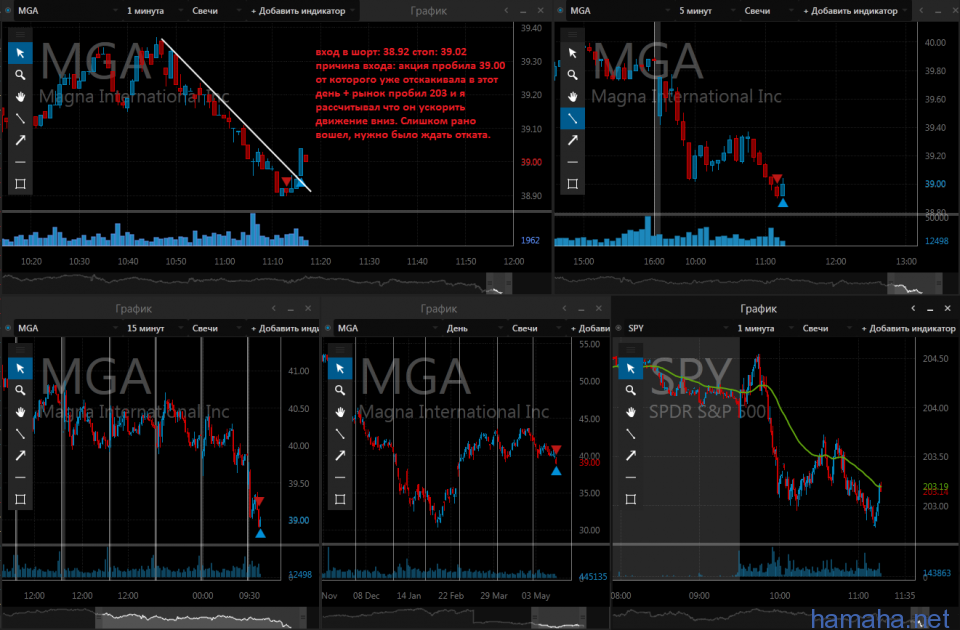
Task: Open the "15 минут" timeframe dropdown
Action: click(153, 328)
